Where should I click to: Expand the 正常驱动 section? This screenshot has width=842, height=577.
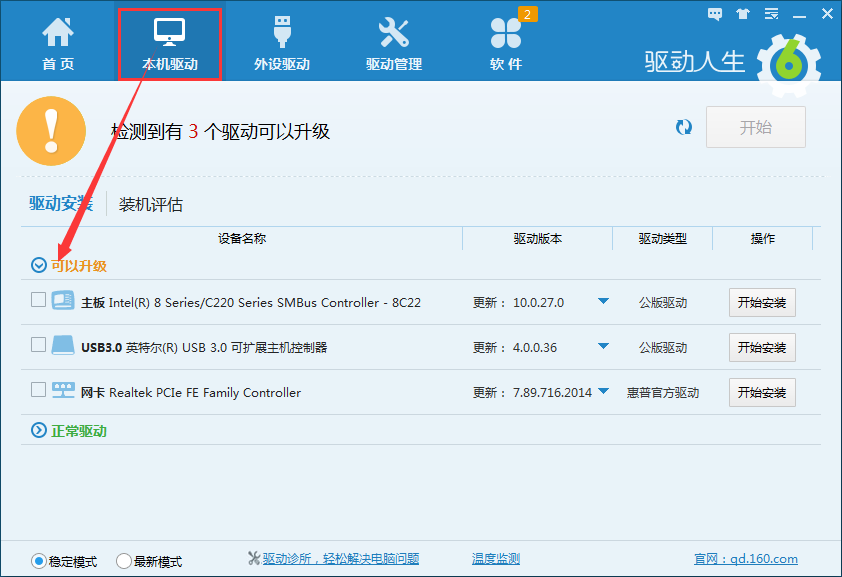point(39,430)
